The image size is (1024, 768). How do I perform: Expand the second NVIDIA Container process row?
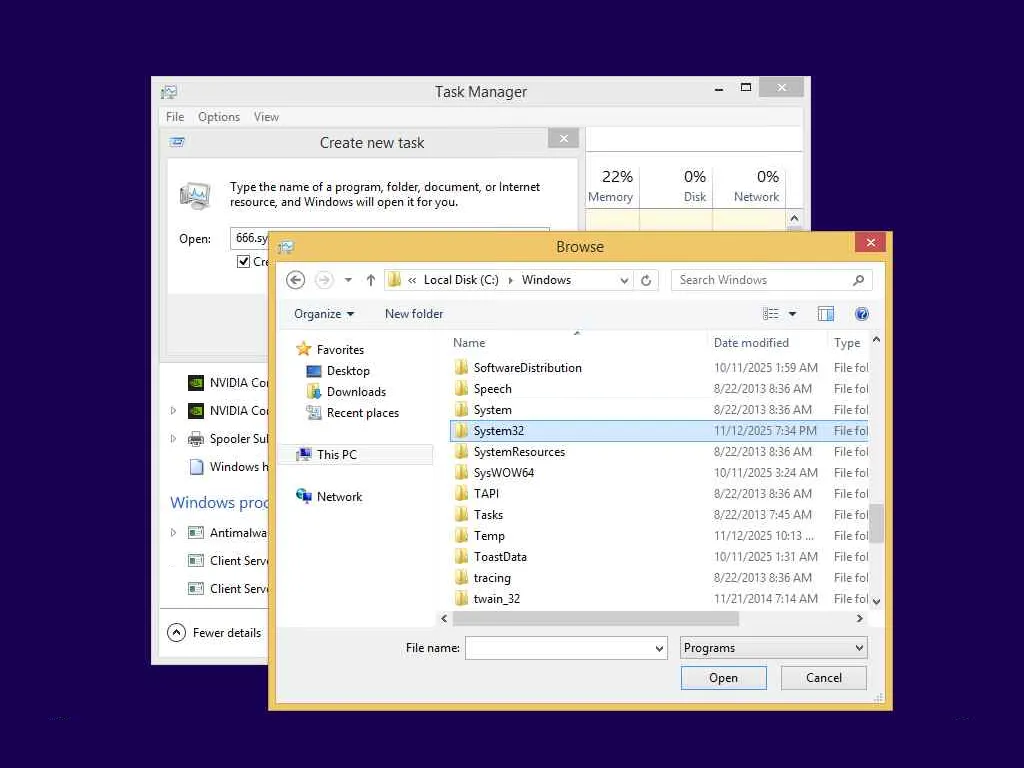173,411
